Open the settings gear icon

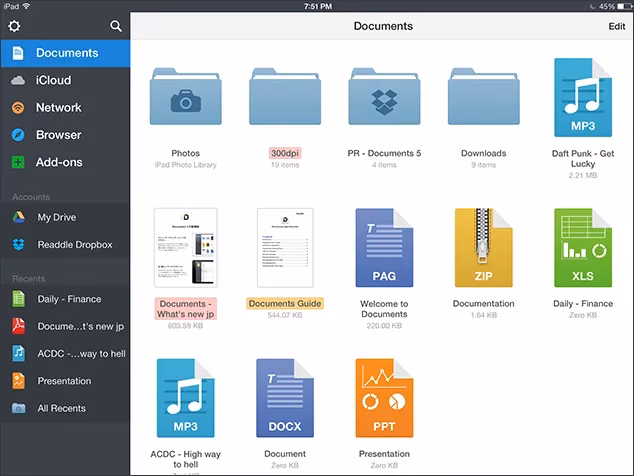(14, 26)
